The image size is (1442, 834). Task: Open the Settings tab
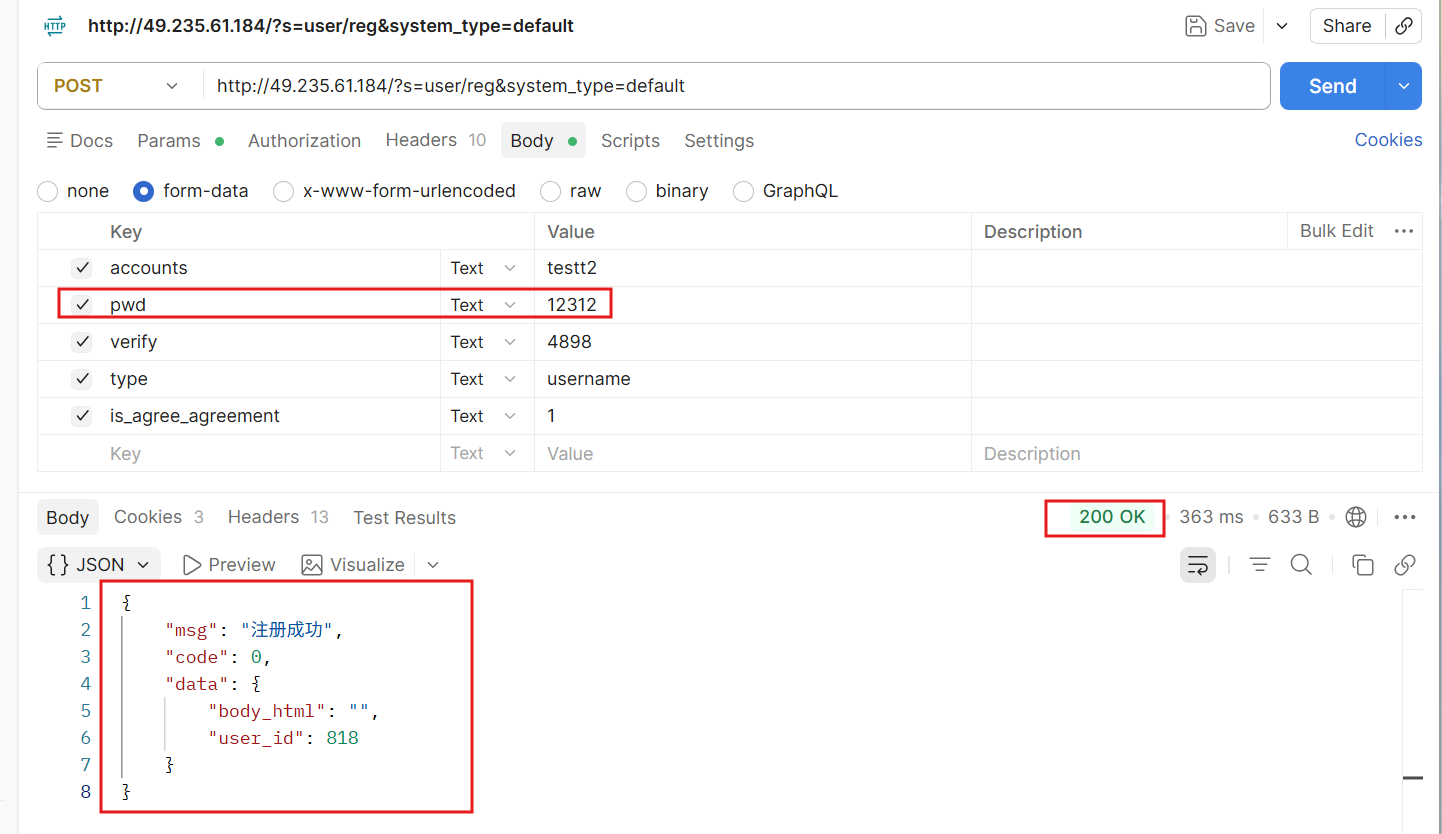[x=719, y=141]
